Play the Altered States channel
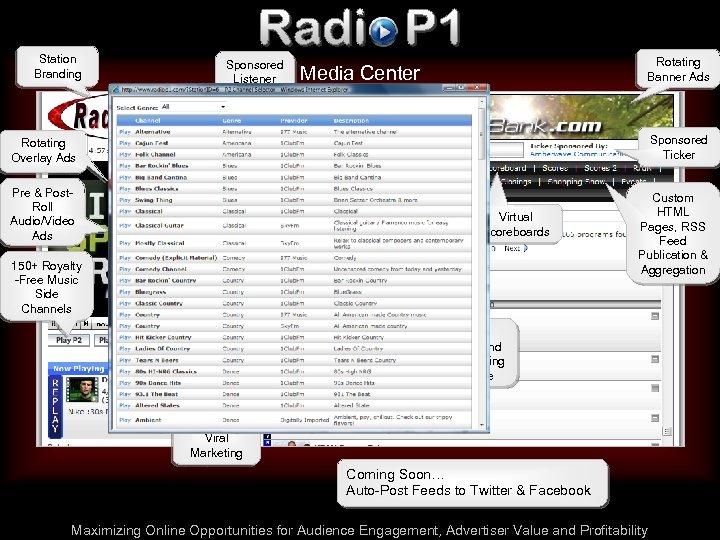Image resolution: width=720 pixels, height=540 pixels. pyautogui.click(x=125, y=405)
